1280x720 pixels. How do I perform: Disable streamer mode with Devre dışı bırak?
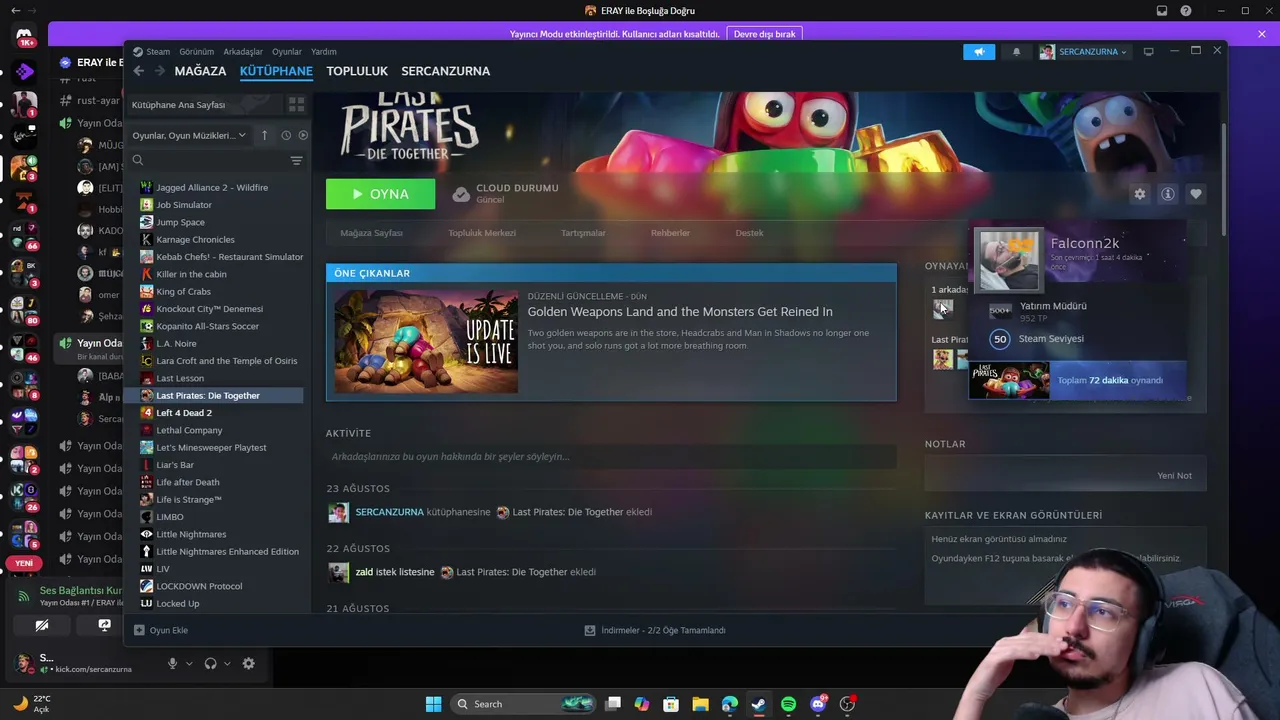click(764, 34)
